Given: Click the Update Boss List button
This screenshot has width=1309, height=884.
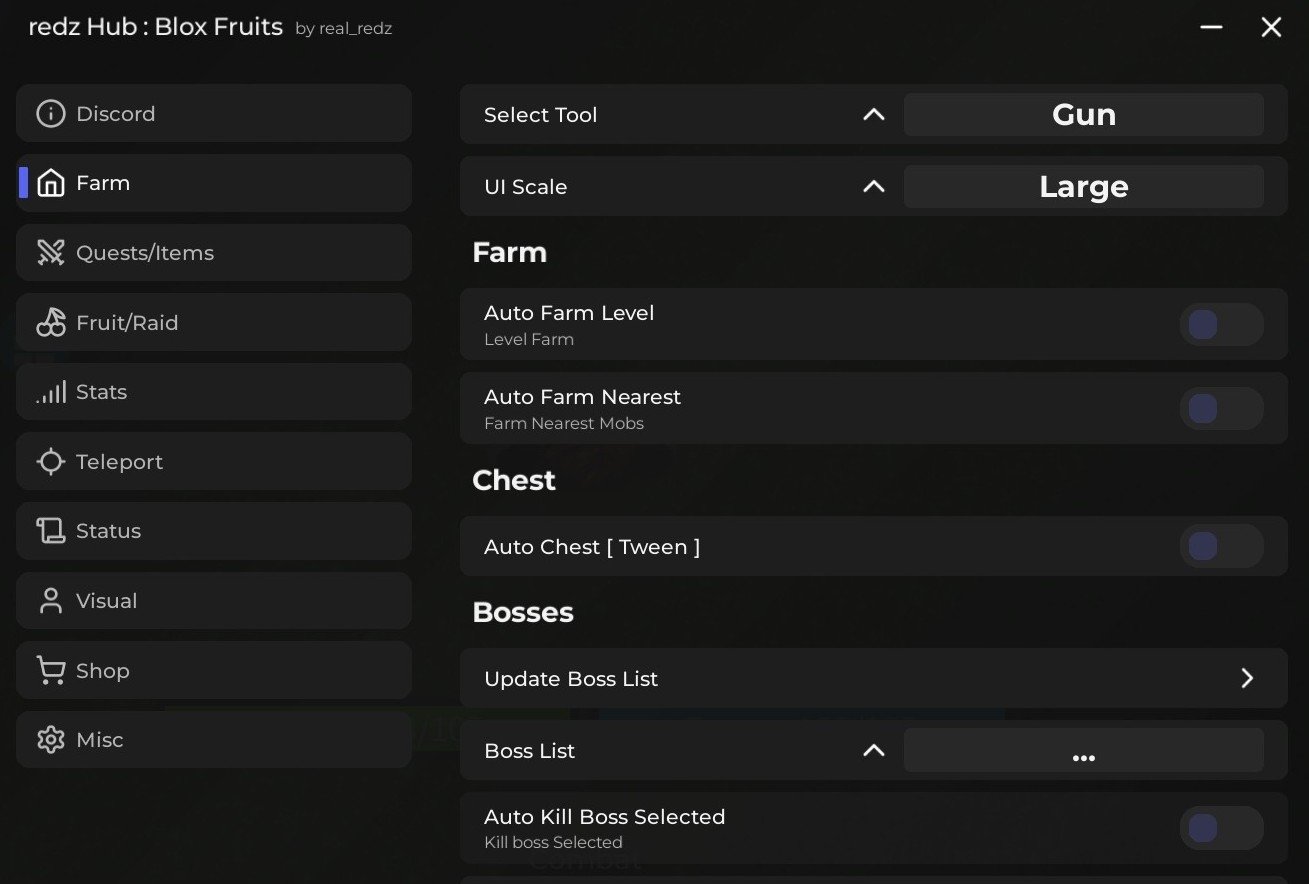Looking at the screenshot, I should click(874, 679).
